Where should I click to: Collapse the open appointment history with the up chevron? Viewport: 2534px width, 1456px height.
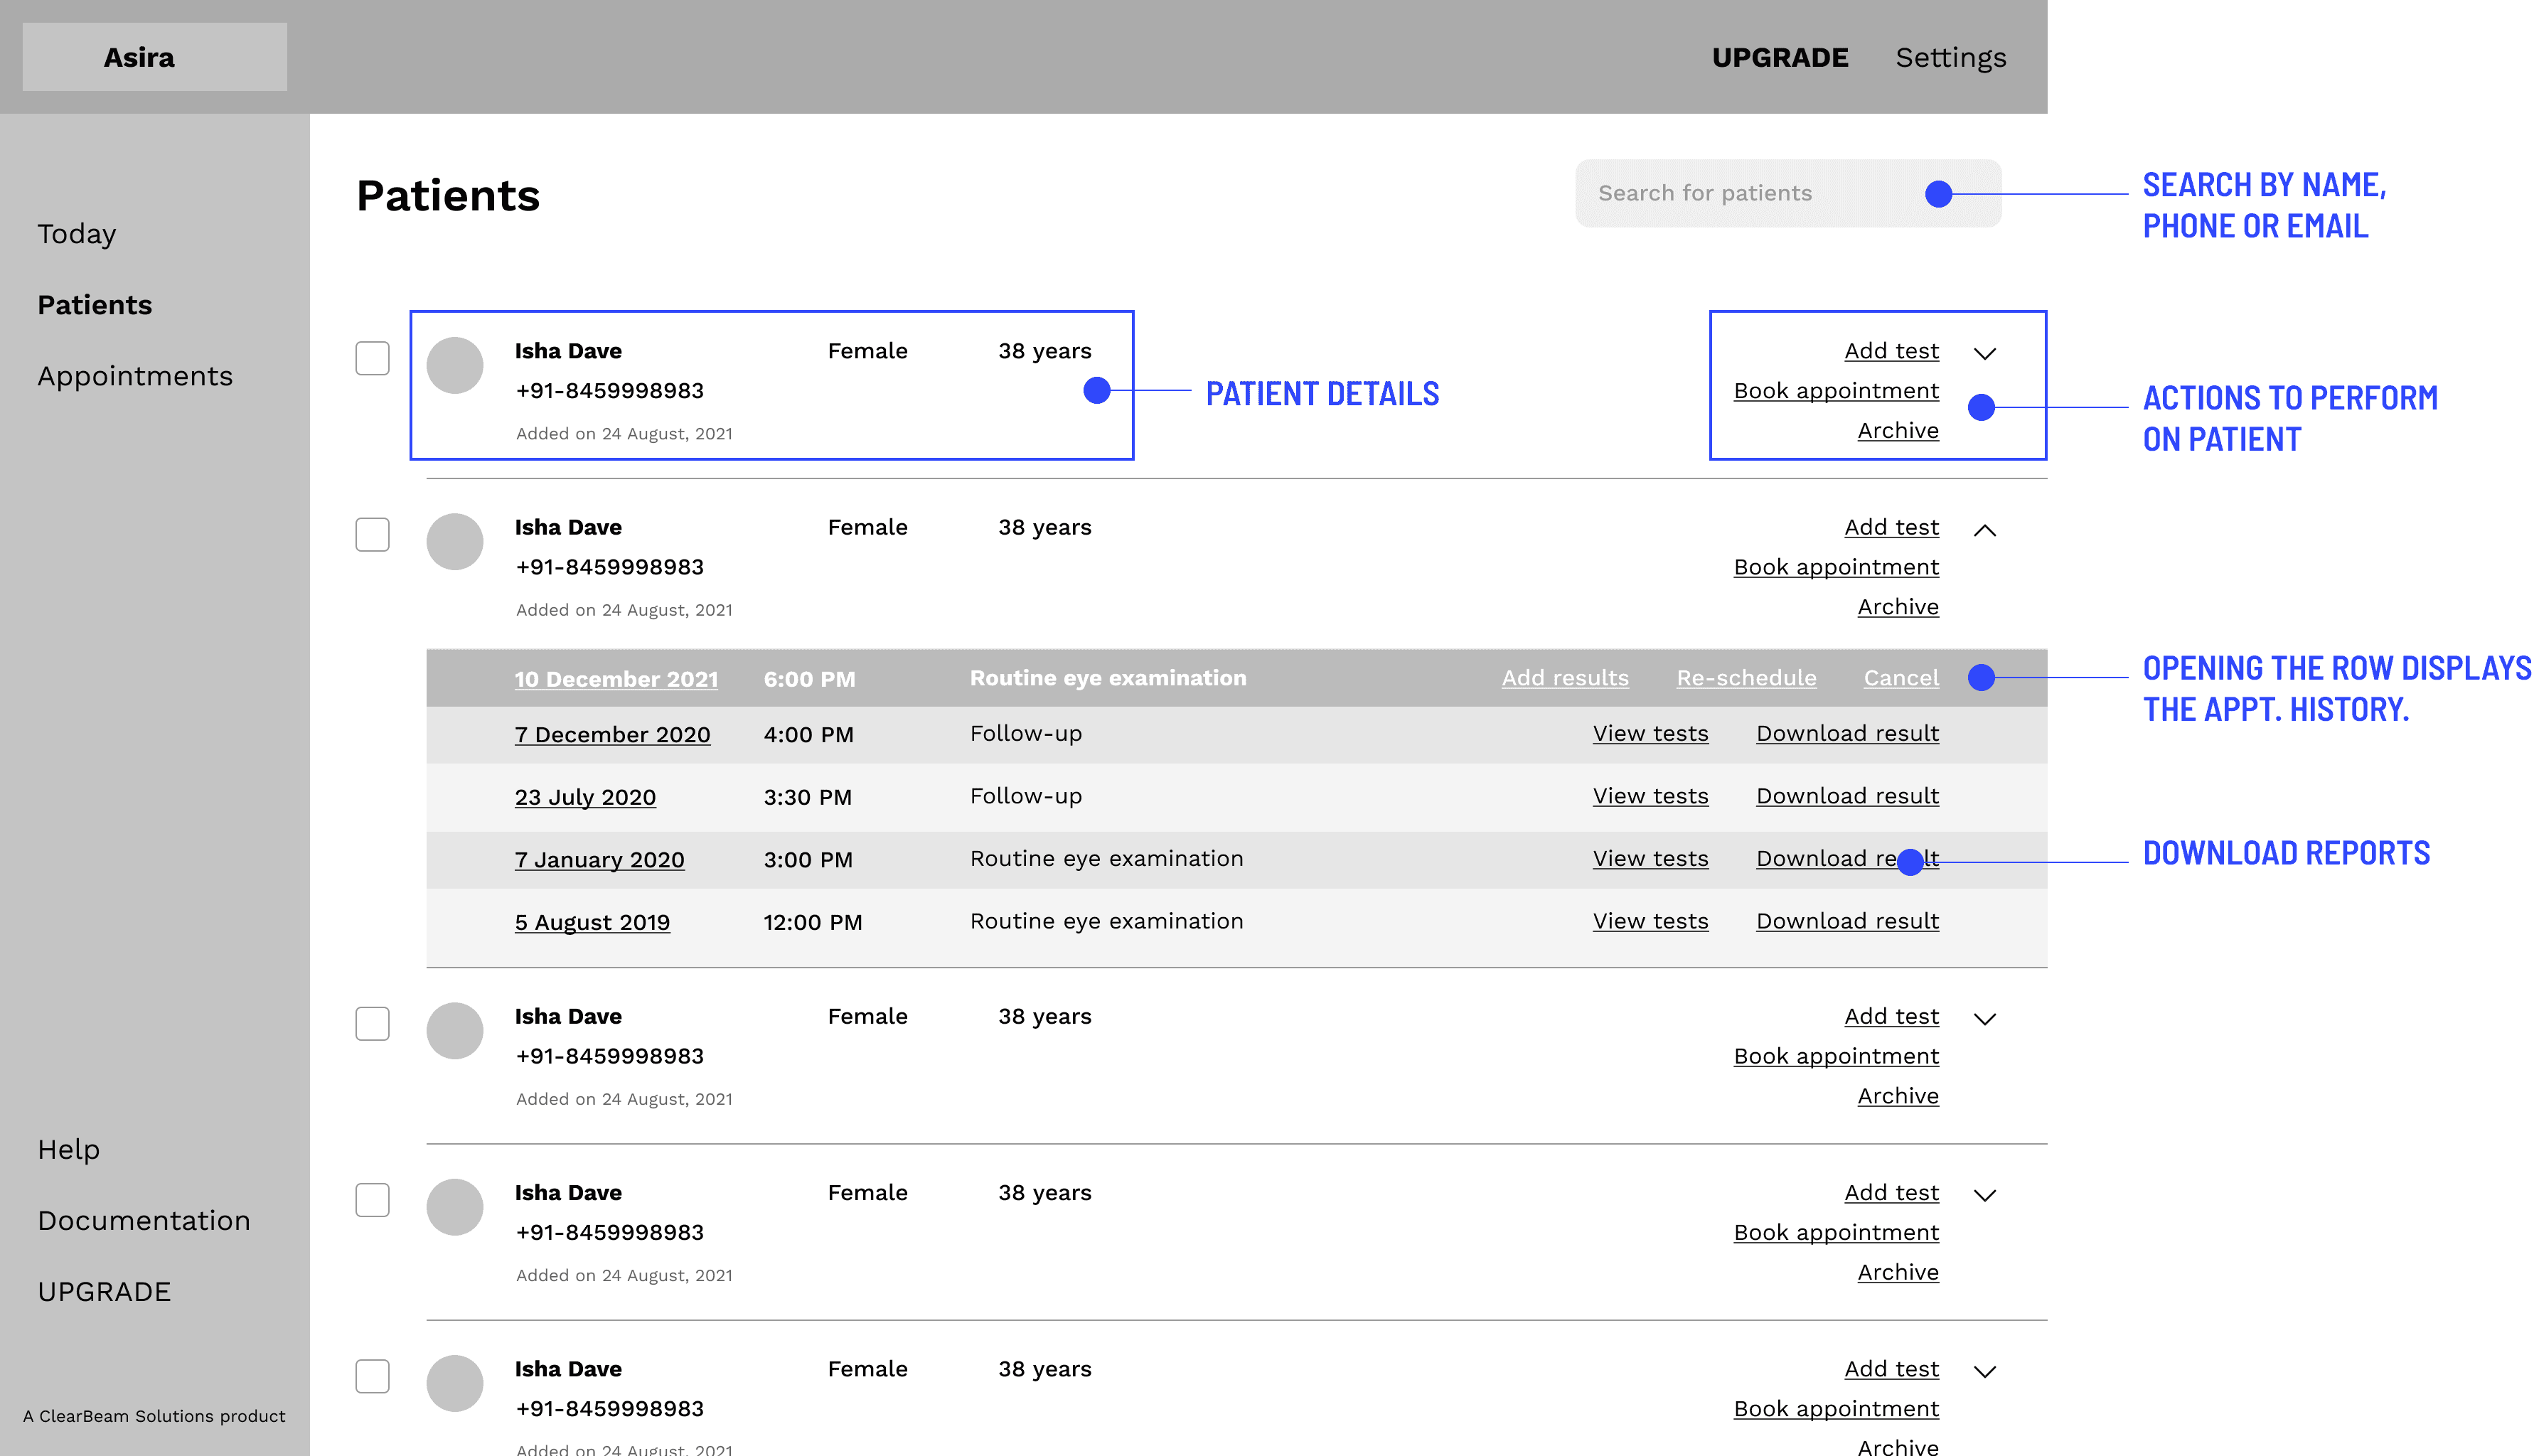(1984, 530)
